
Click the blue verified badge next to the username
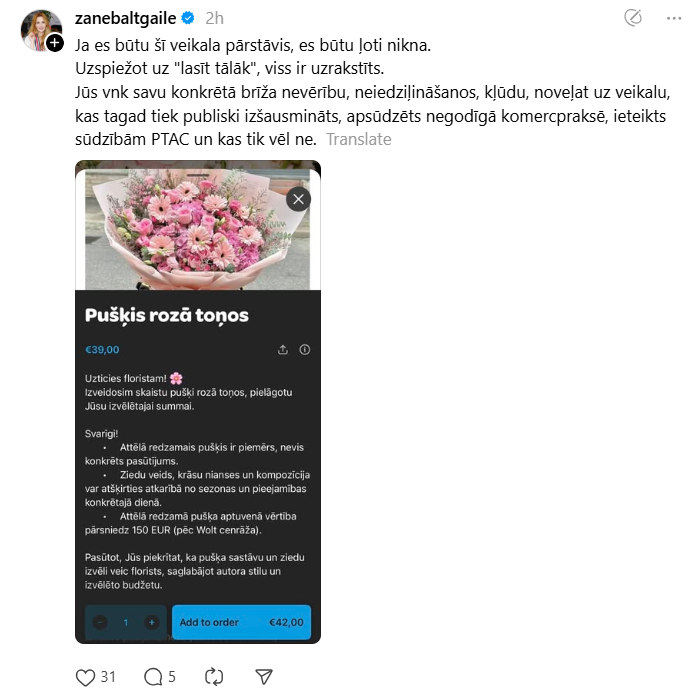click(x=188, y=18)
